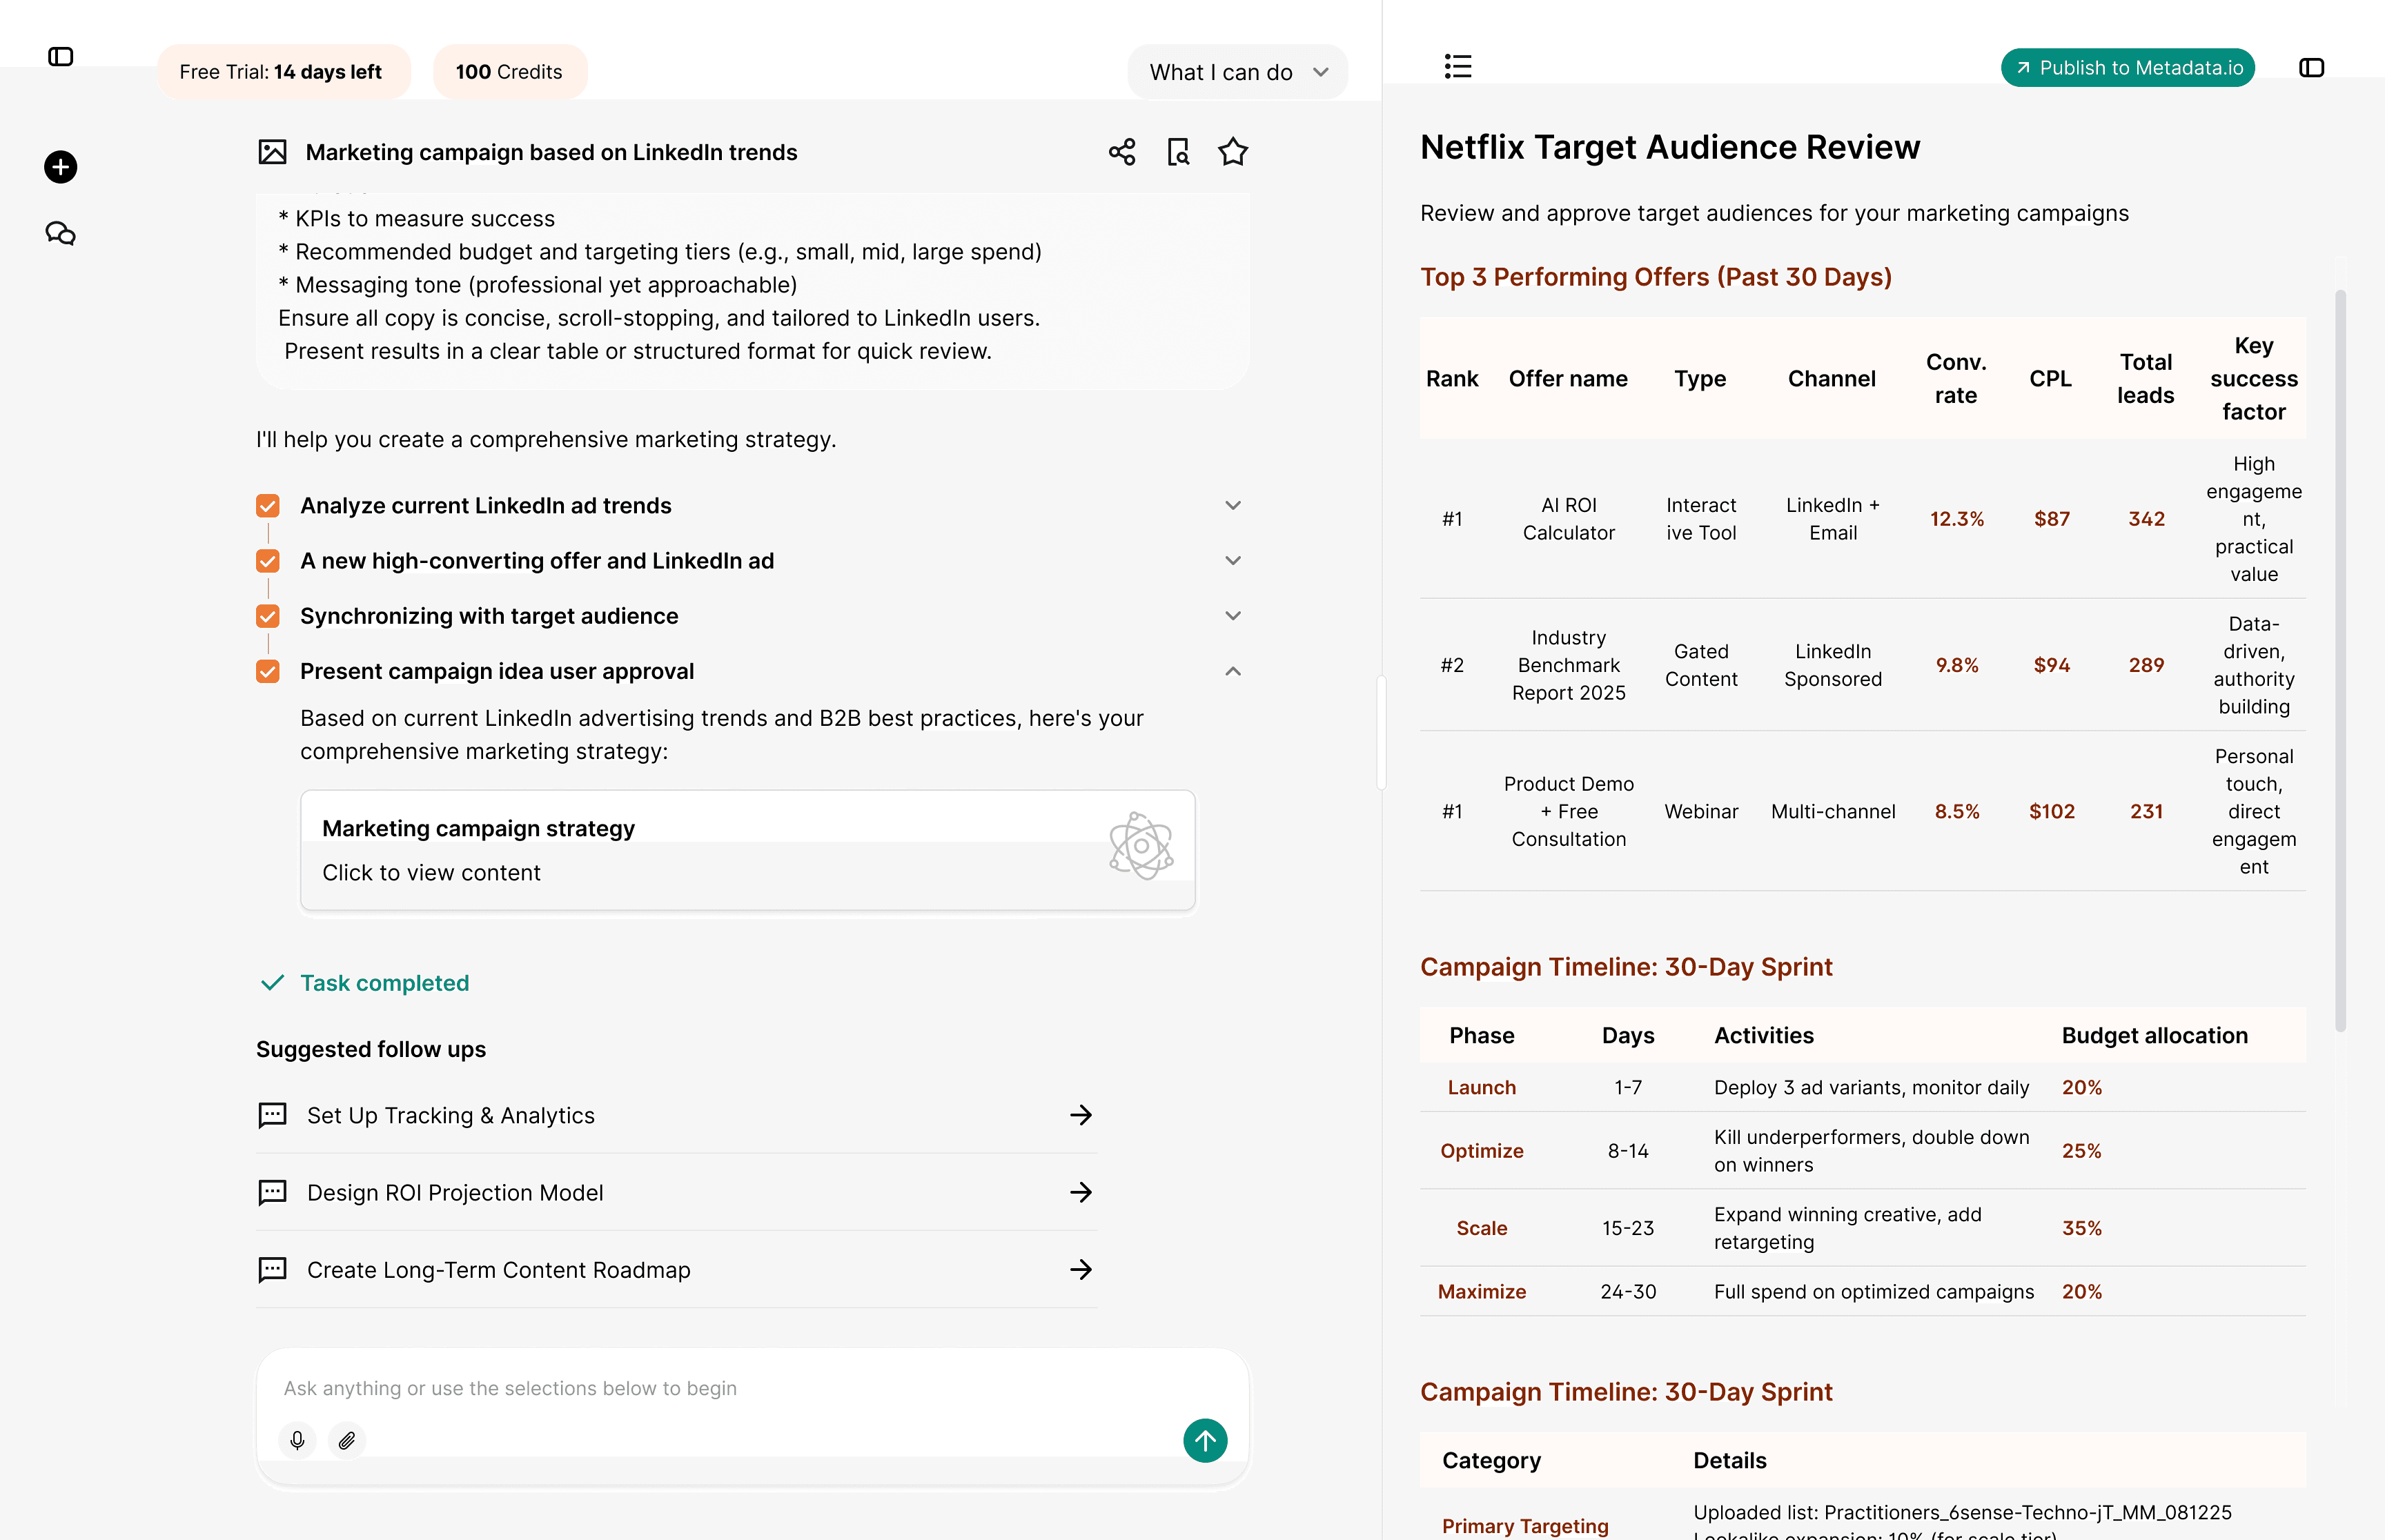The image size is (2385, 1540).
Task: Open the document search bookmark icon
Action: coord(1178,152)
